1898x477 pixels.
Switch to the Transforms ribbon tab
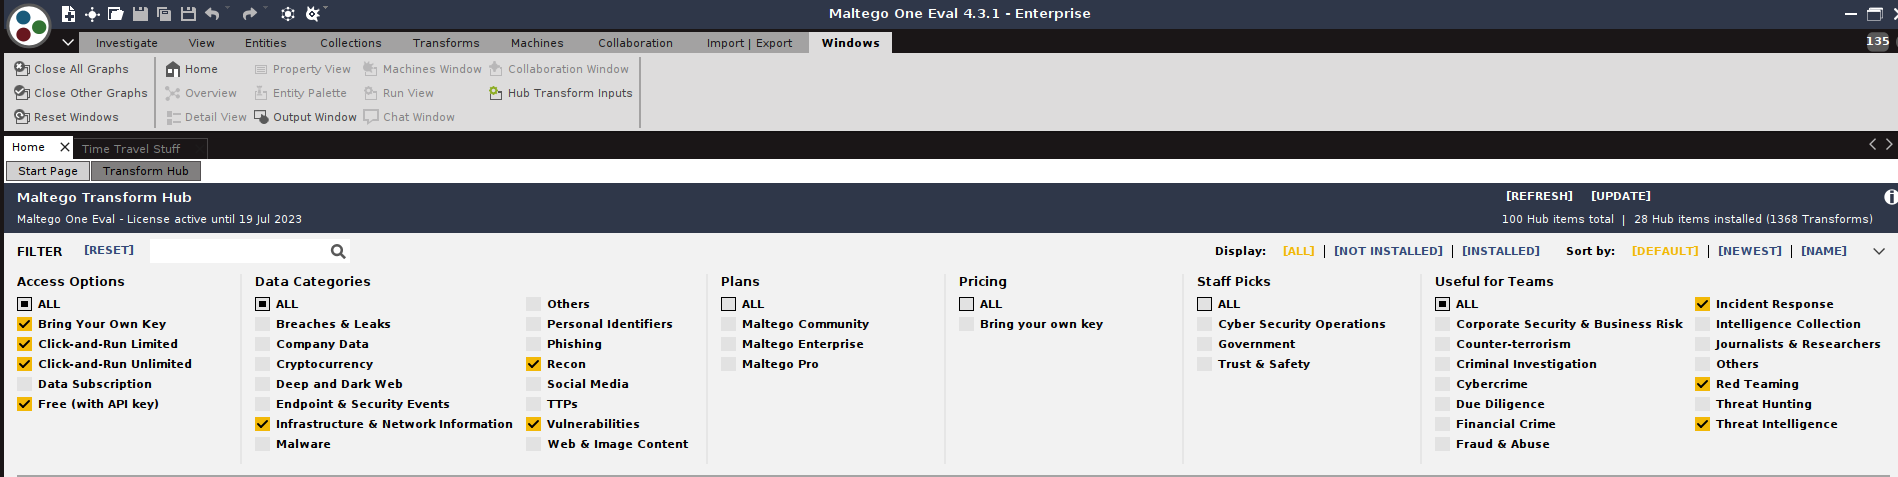(x=446, y=43)
